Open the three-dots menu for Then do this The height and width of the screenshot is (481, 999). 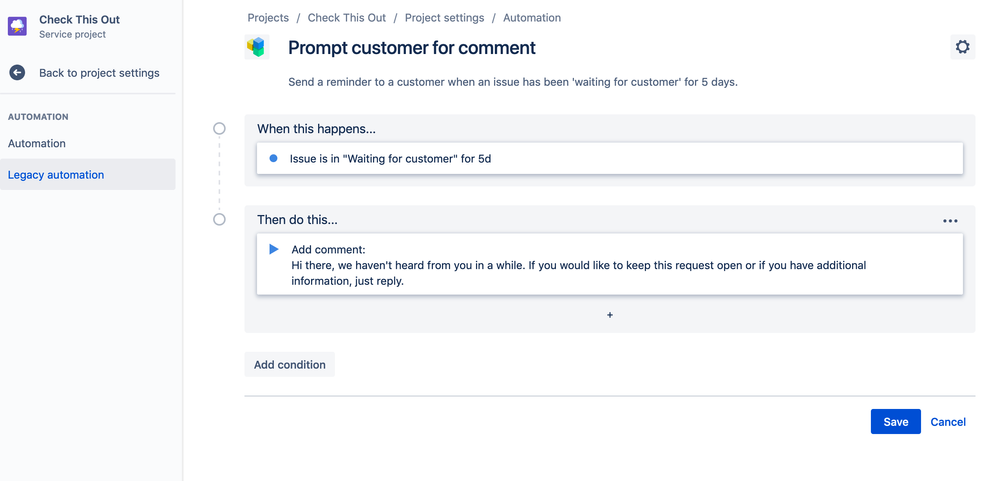coord(950,221)
